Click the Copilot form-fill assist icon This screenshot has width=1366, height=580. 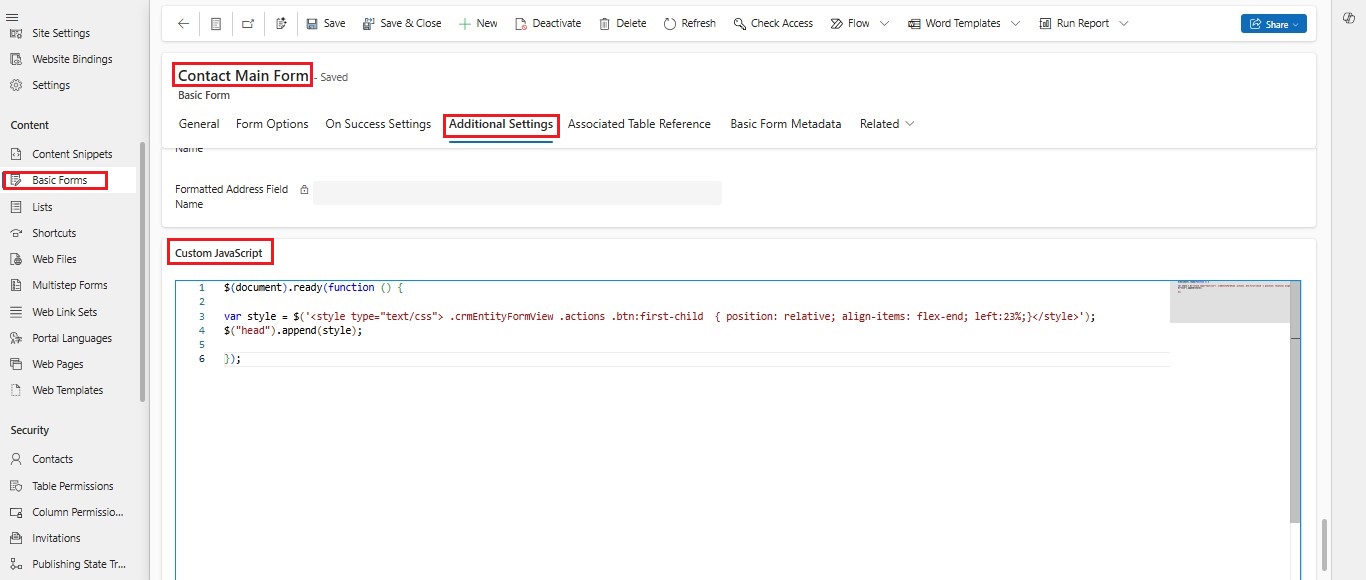point(281,23)
